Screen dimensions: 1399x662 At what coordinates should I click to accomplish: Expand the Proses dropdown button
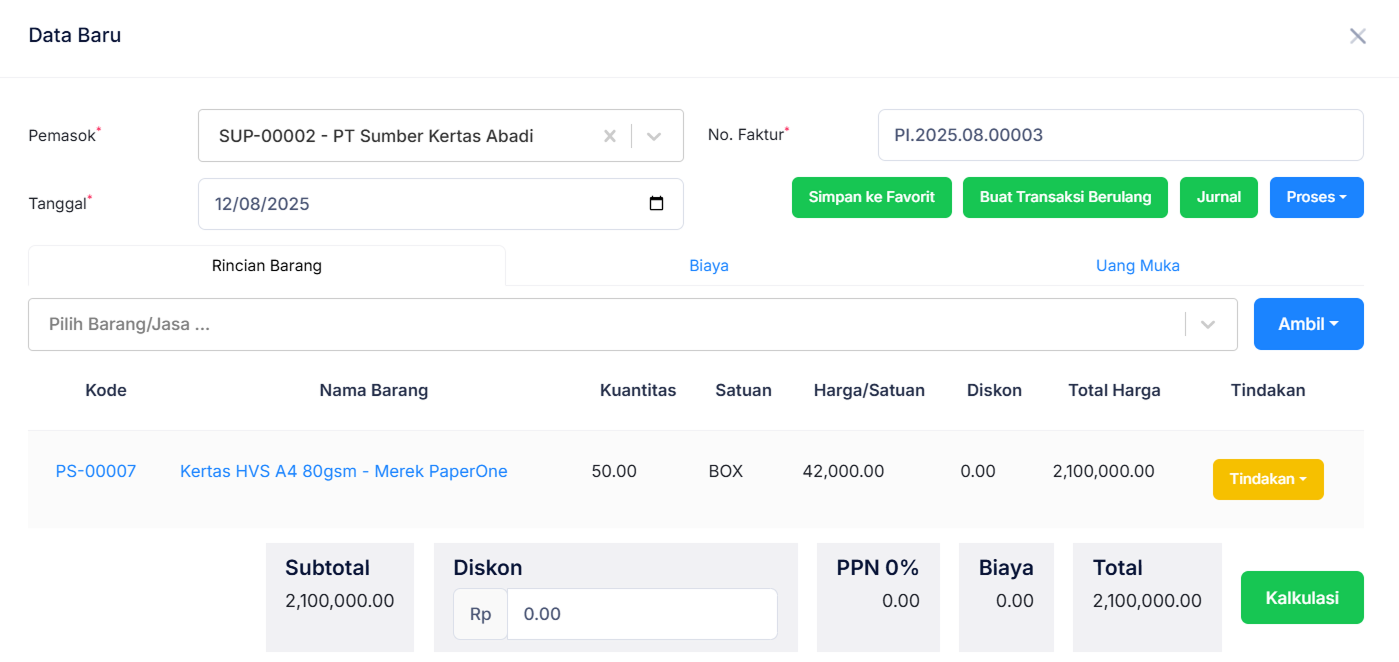1316,197
